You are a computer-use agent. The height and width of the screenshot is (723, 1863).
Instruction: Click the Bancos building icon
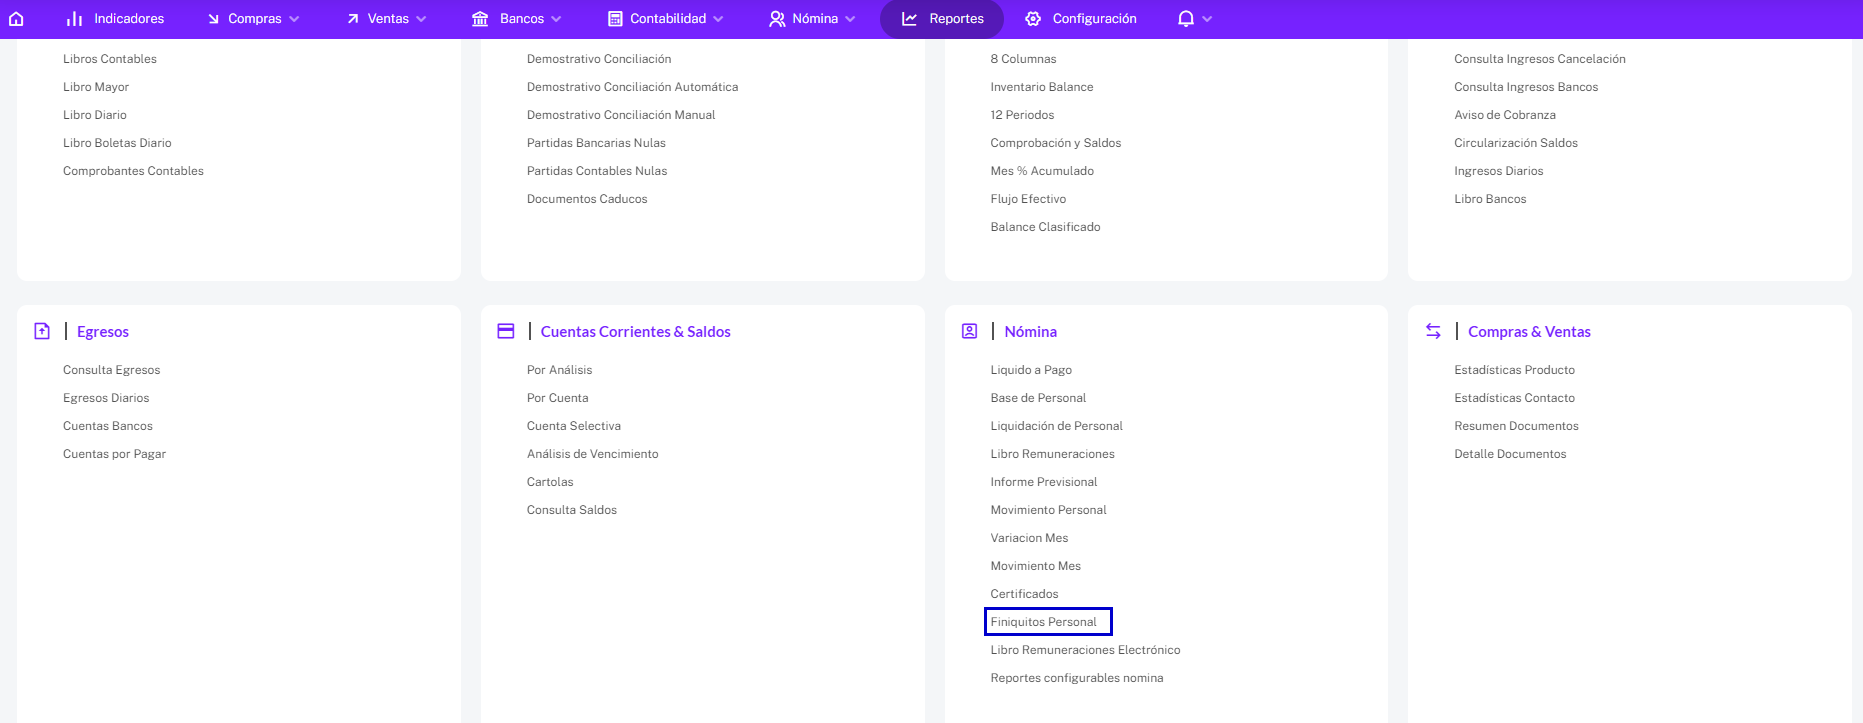[x=480, y=19]
